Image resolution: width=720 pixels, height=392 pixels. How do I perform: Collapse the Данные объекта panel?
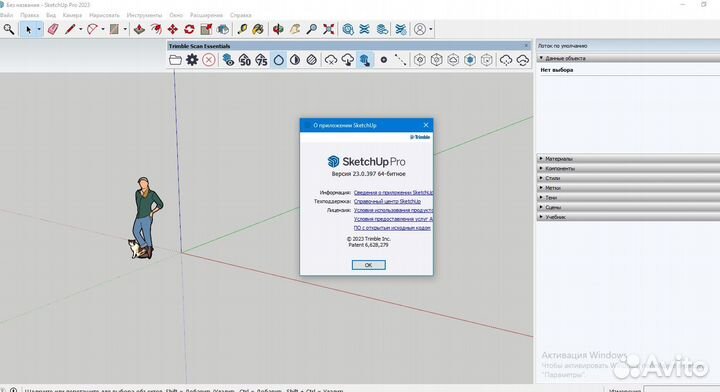click(628, 58)
